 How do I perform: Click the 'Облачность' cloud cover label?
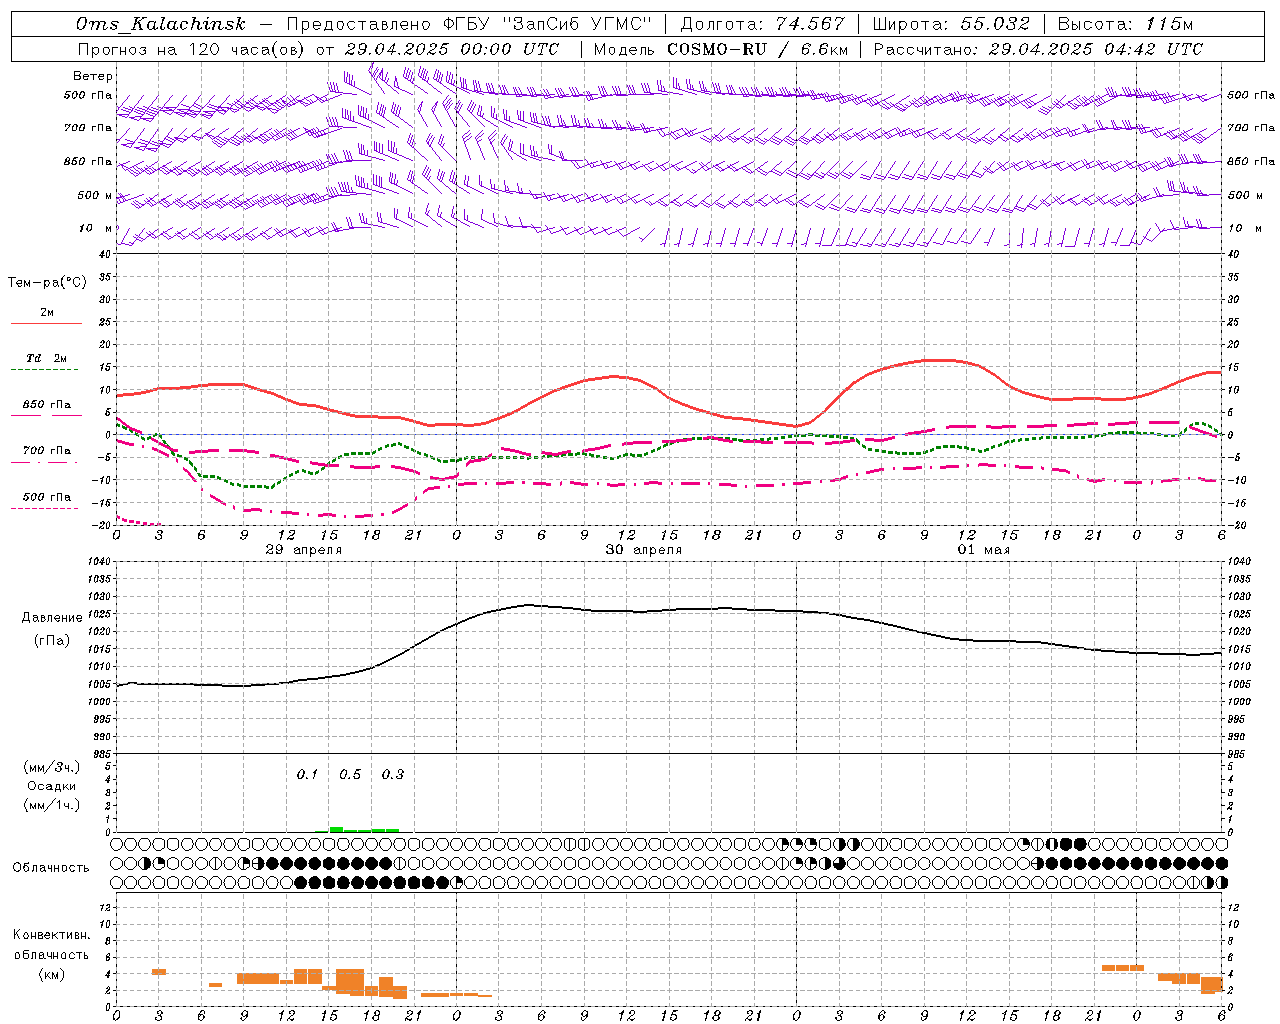coord(51,868)
